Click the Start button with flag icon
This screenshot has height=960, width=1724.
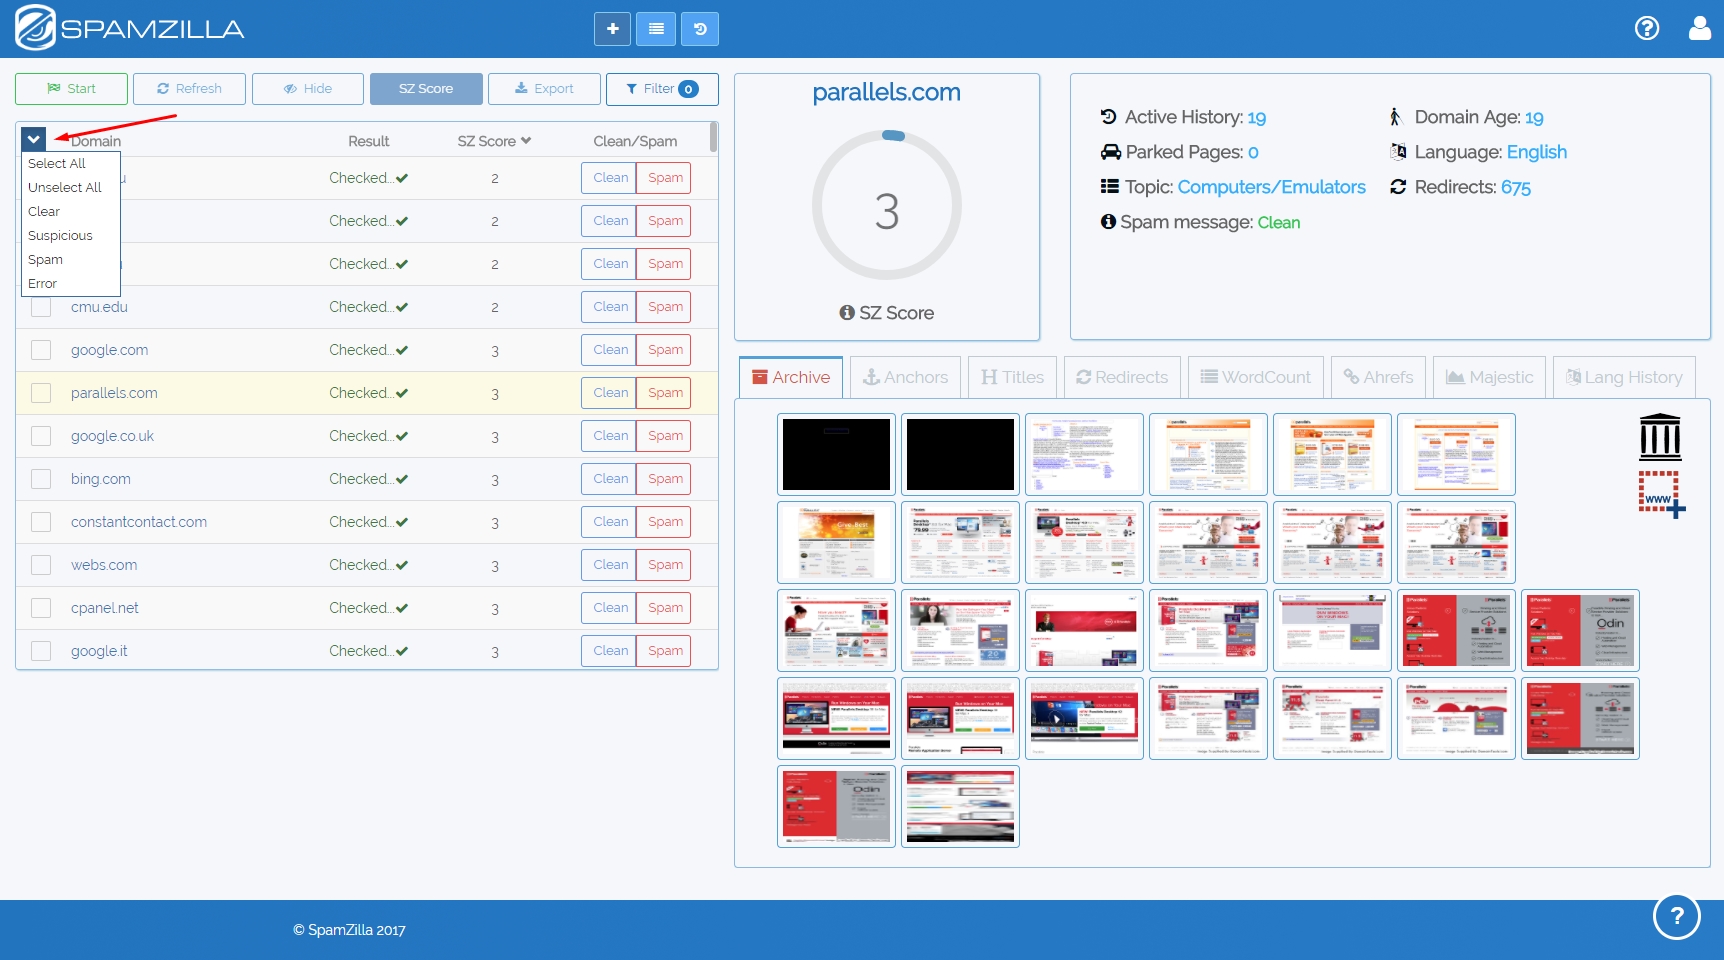pos(71,89)
